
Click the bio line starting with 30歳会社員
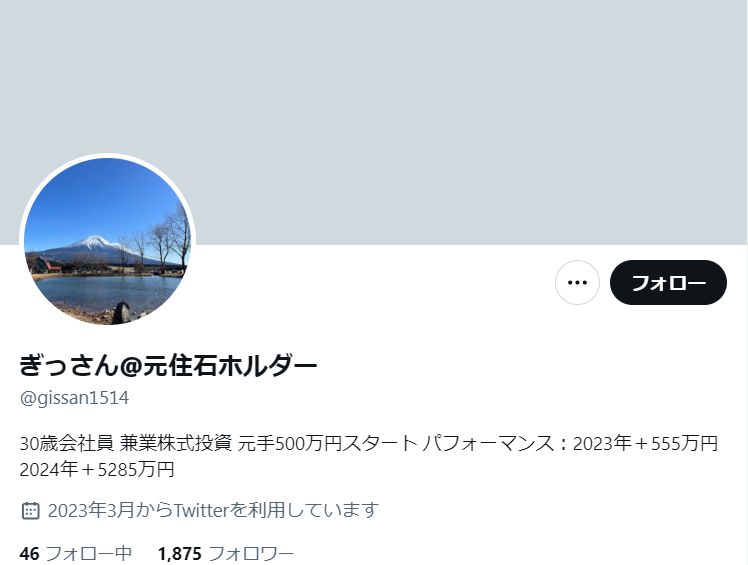[369, 443]
